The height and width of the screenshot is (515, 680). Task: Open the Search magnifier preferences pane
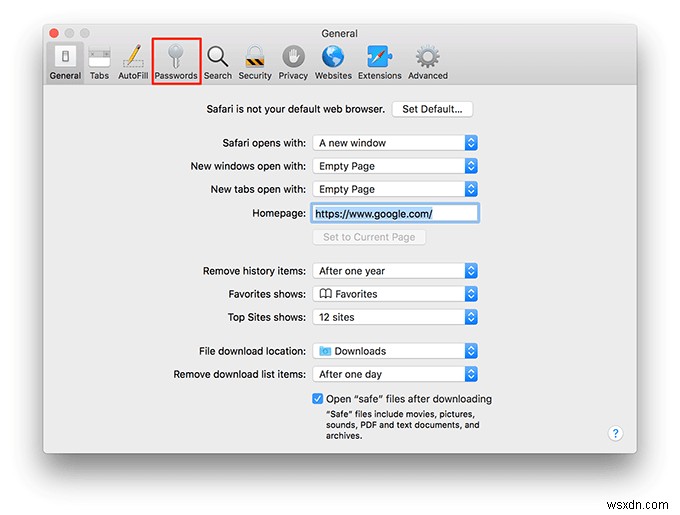point(218,63)
